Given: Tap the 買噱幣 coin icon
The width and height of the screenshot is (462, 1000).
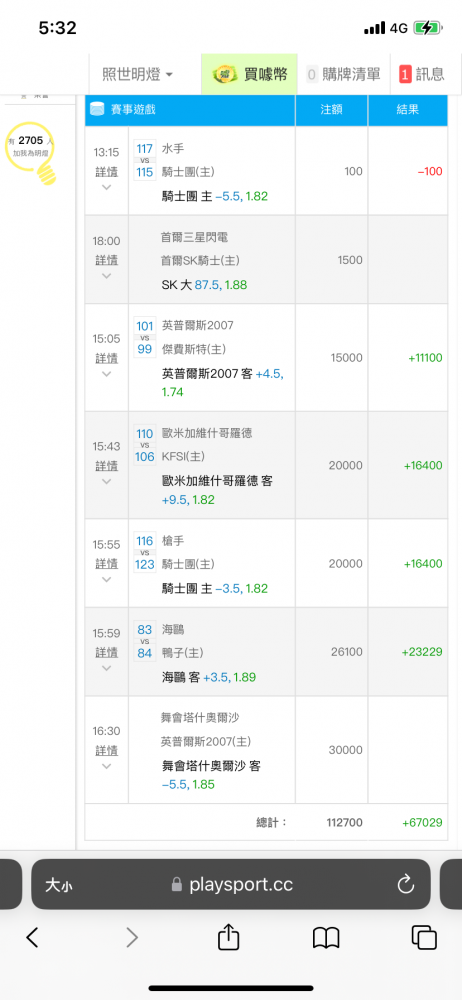Looking at the screenshot, I should point(225,74).
